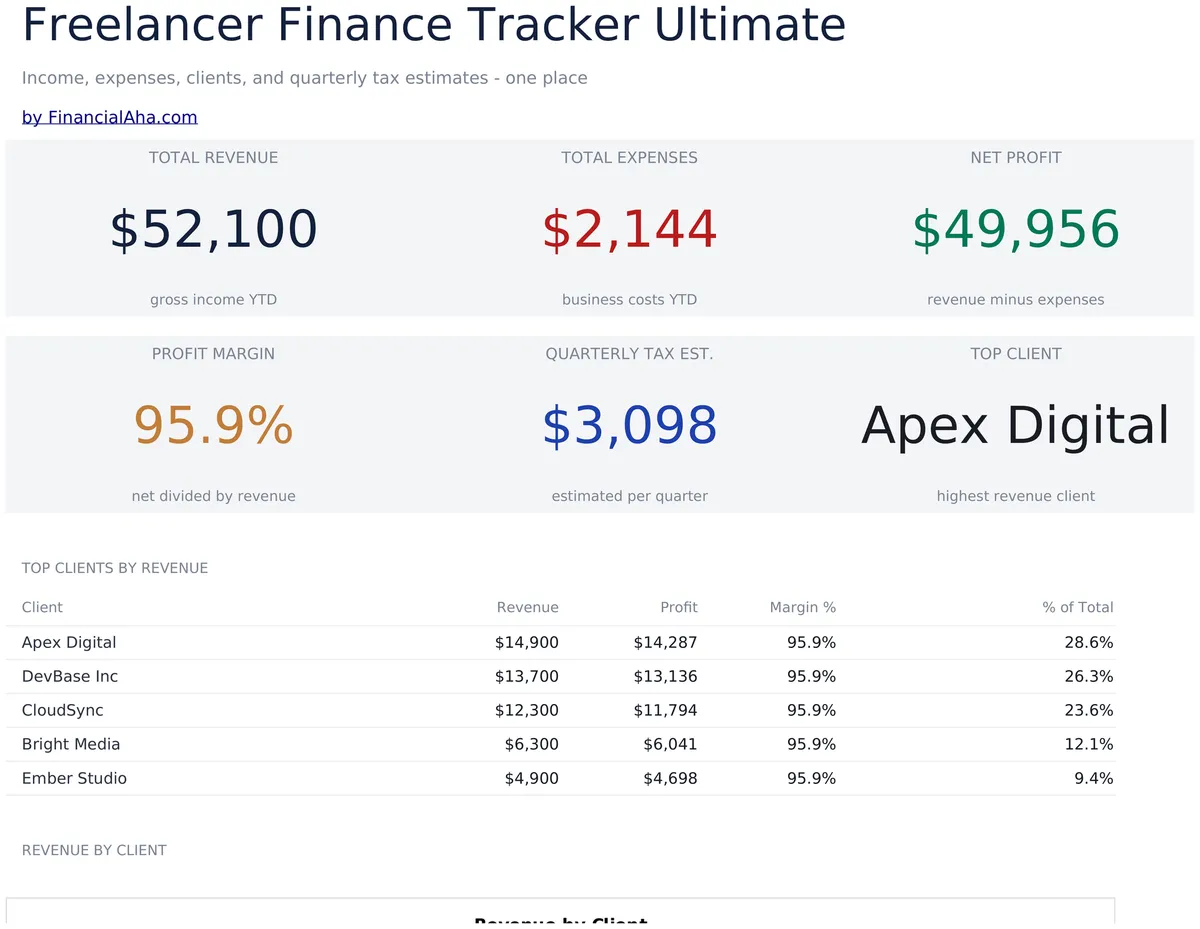Image resolution: width=1200 pixels, height=929 pixels.
Task: Click Apex Digital's $14,900 revenue cell
Action: click(x=527, y=643)
